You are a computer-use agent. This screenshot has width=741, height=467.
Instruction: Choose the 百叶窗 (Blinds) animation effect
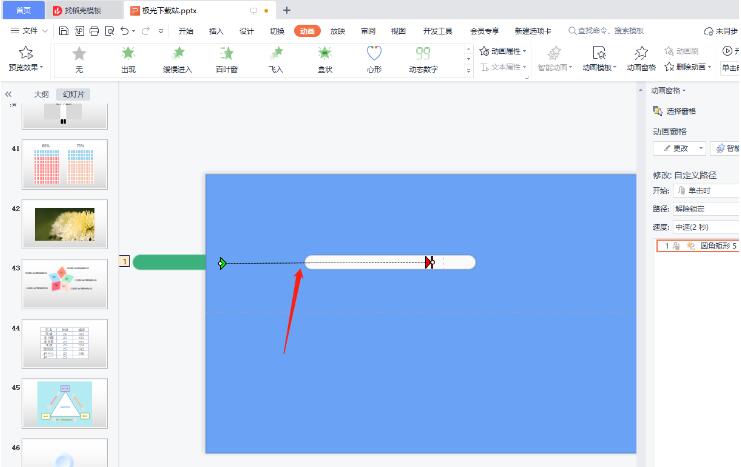click(x=227, y=59)
